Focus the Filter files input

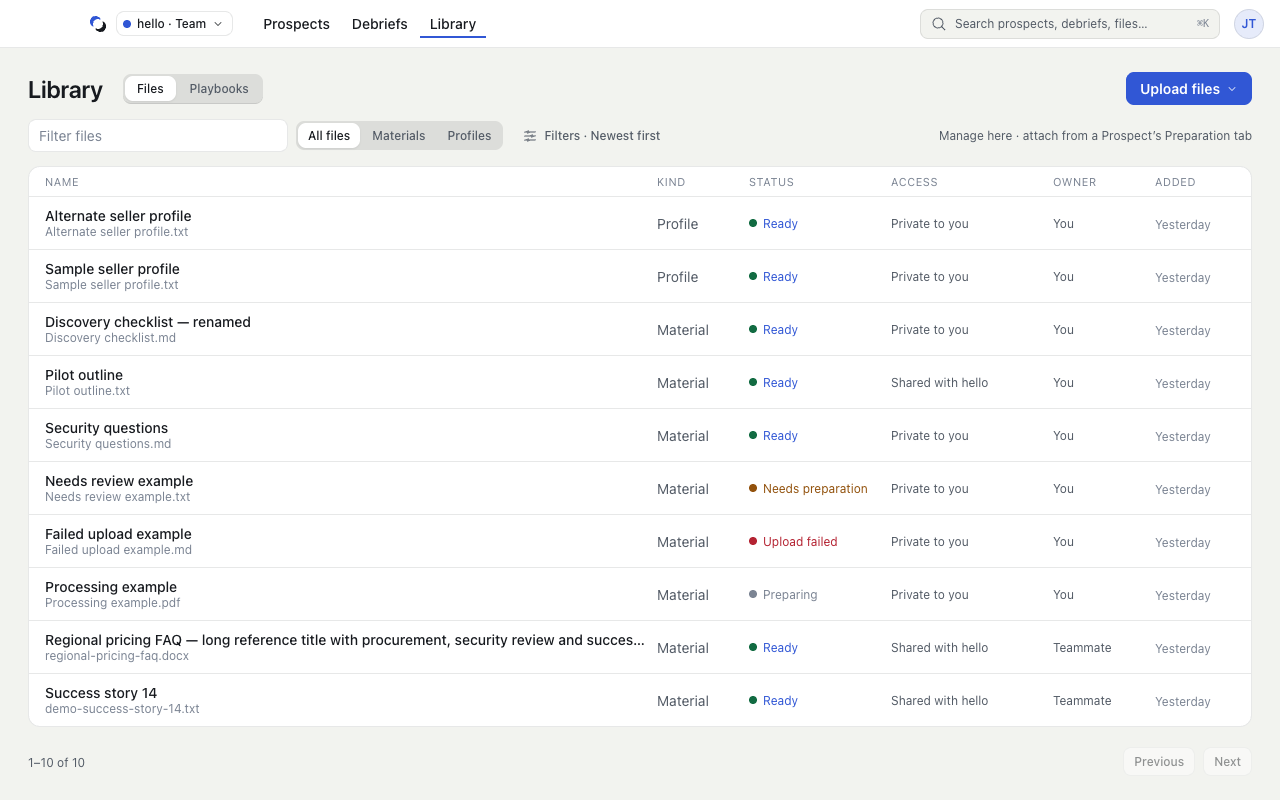[x=158, y=136]
